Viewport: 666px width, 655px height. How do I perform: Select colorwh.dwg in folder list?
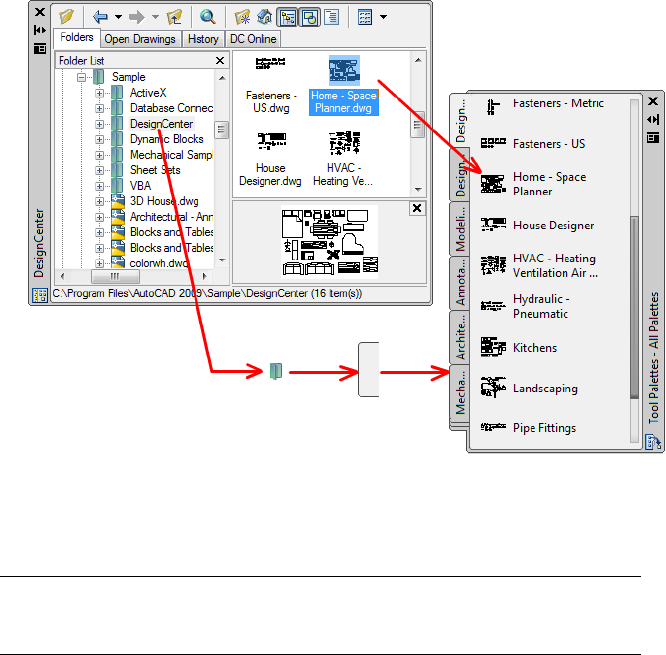click(158, 263)
